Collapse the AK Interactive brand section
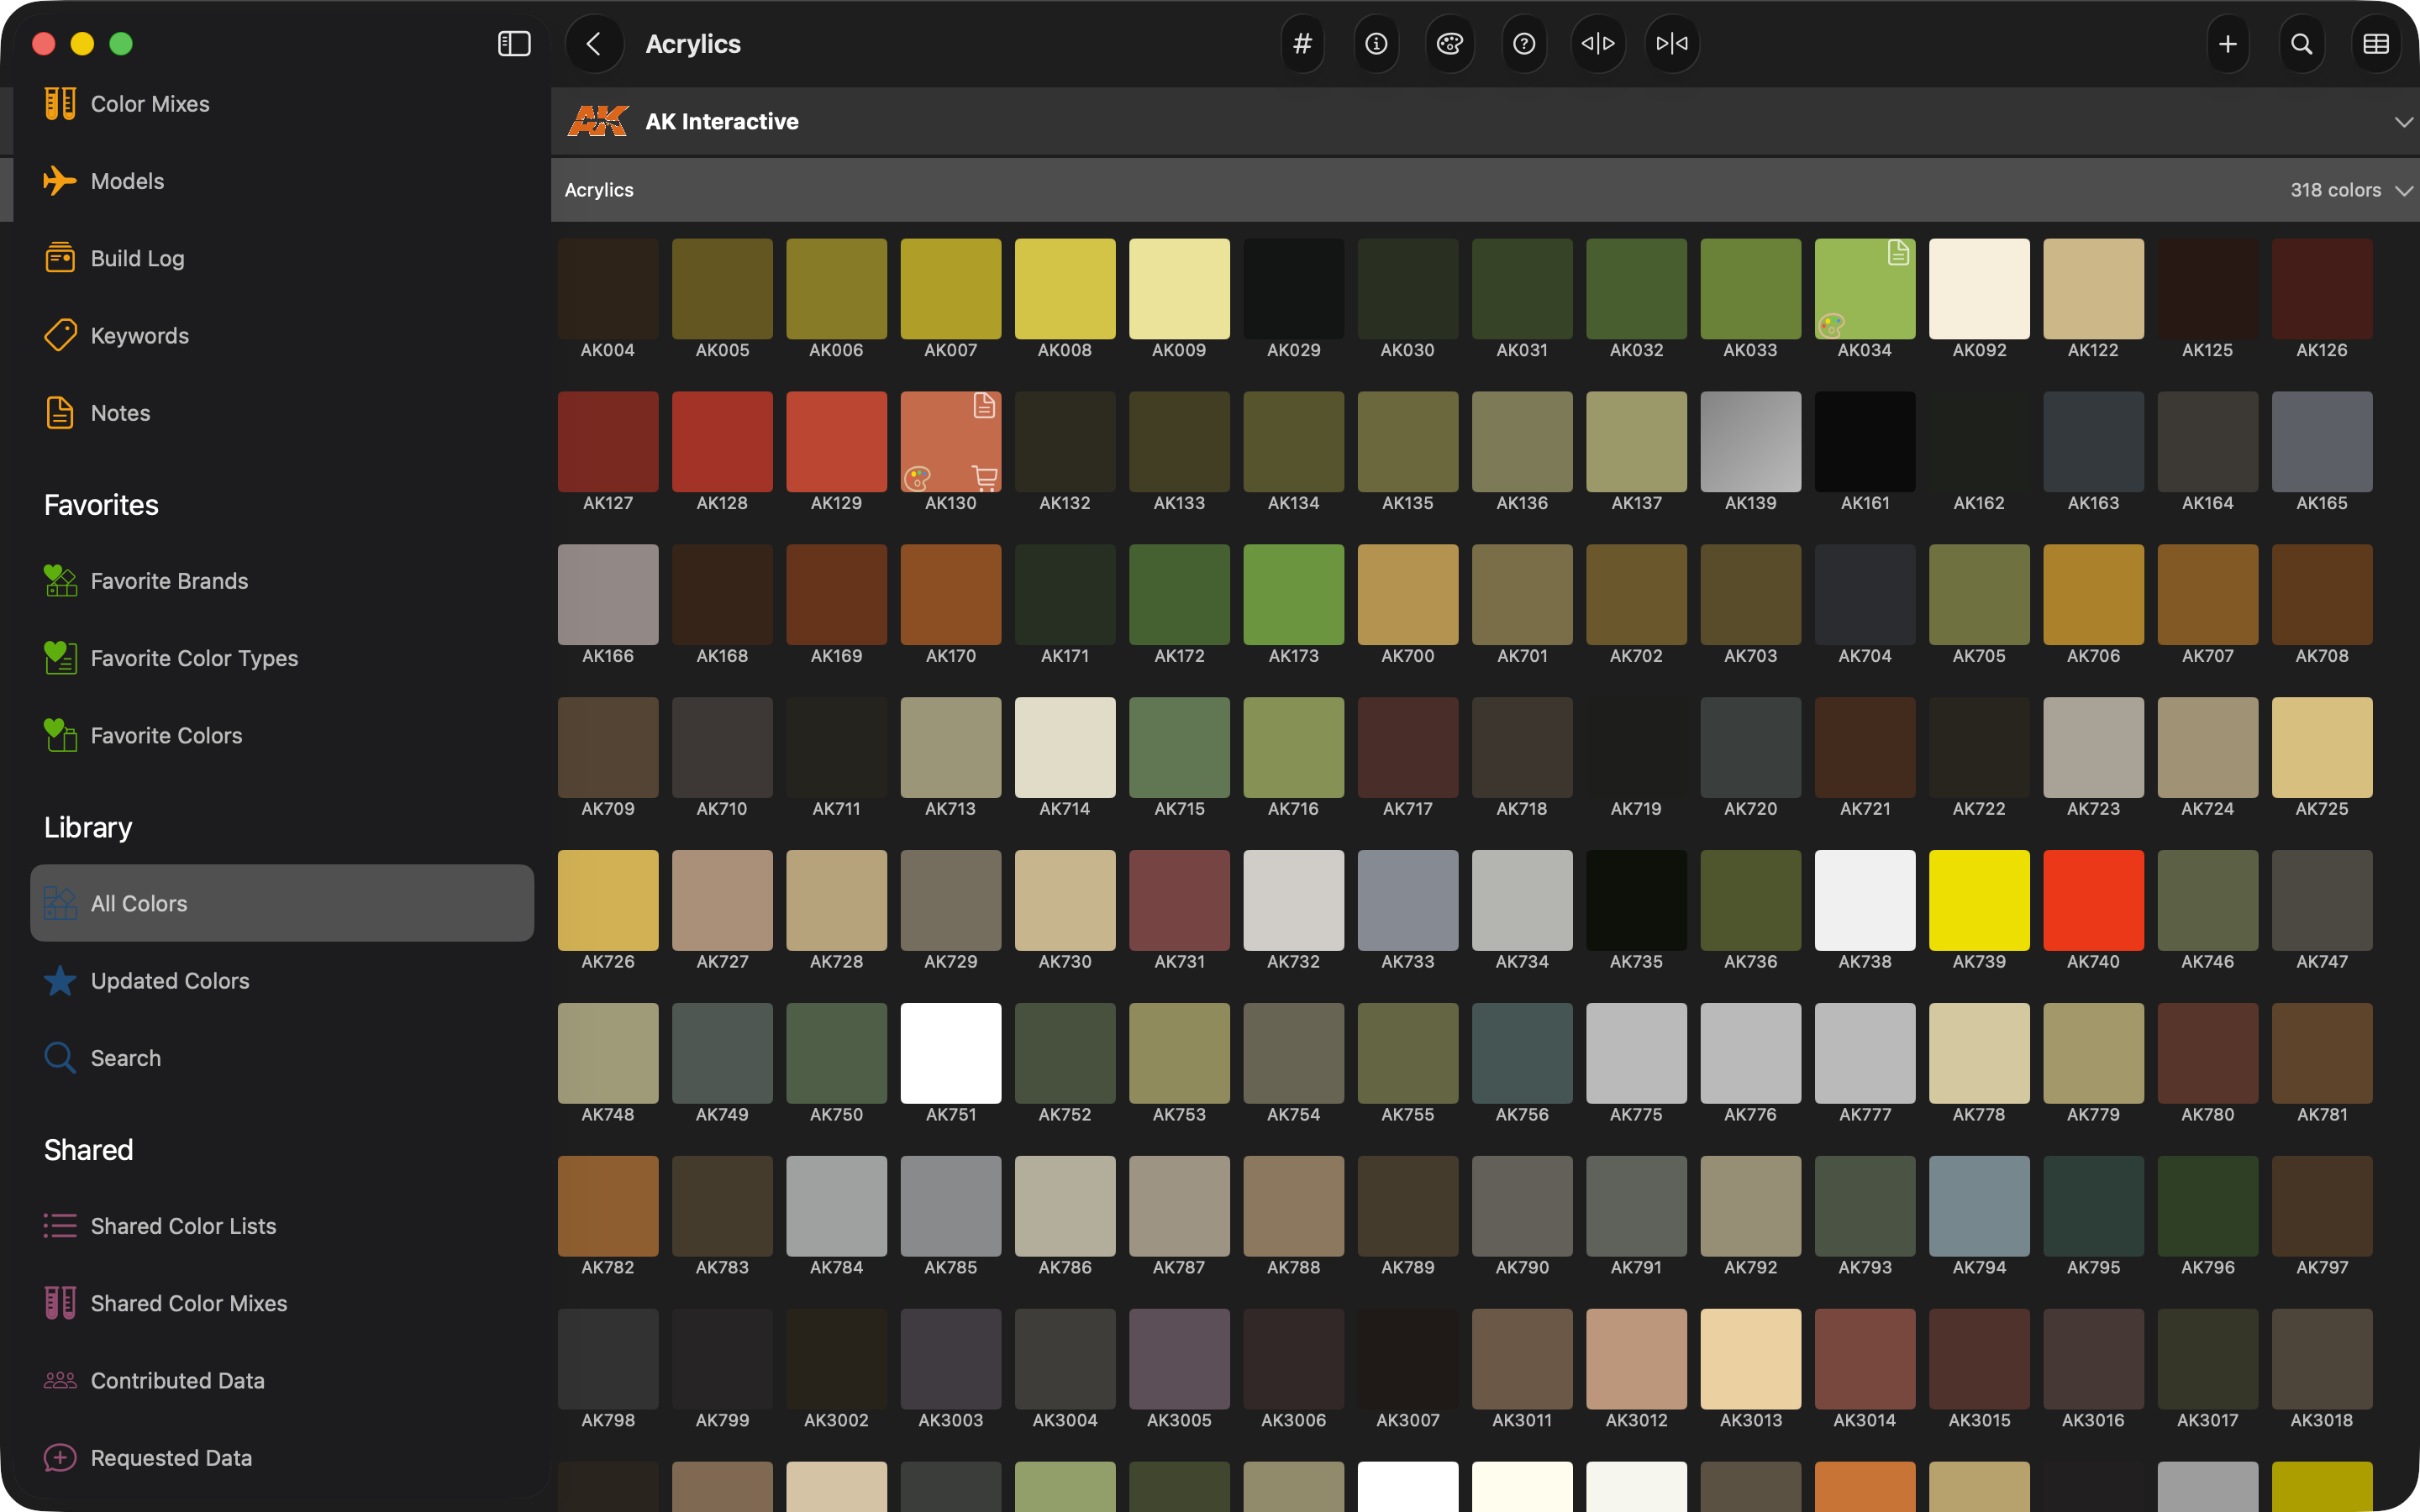Viewport: 2420px width, 1512px height. 2403,122
